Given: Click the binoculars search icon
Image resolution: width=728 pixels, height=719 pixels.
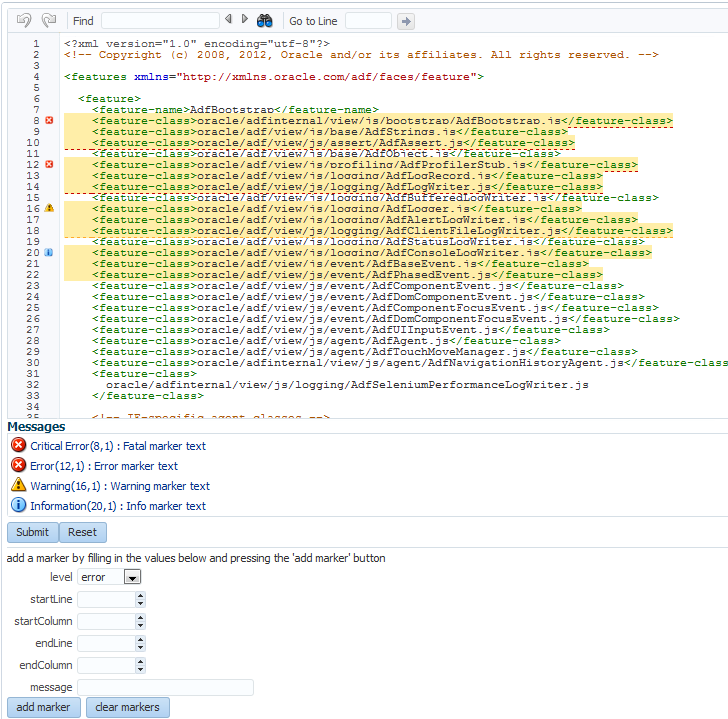Looking at the screenshot, I should 265,20.
